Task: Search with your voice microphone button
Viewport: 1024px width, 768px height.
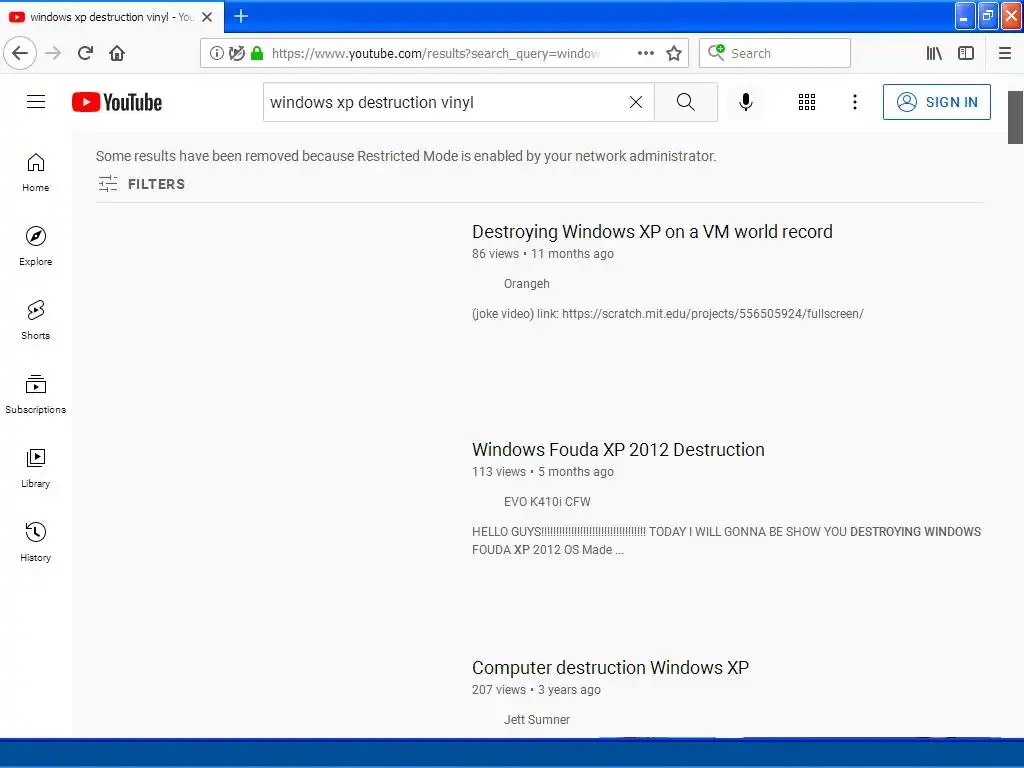Action: [x=745, y=102]
